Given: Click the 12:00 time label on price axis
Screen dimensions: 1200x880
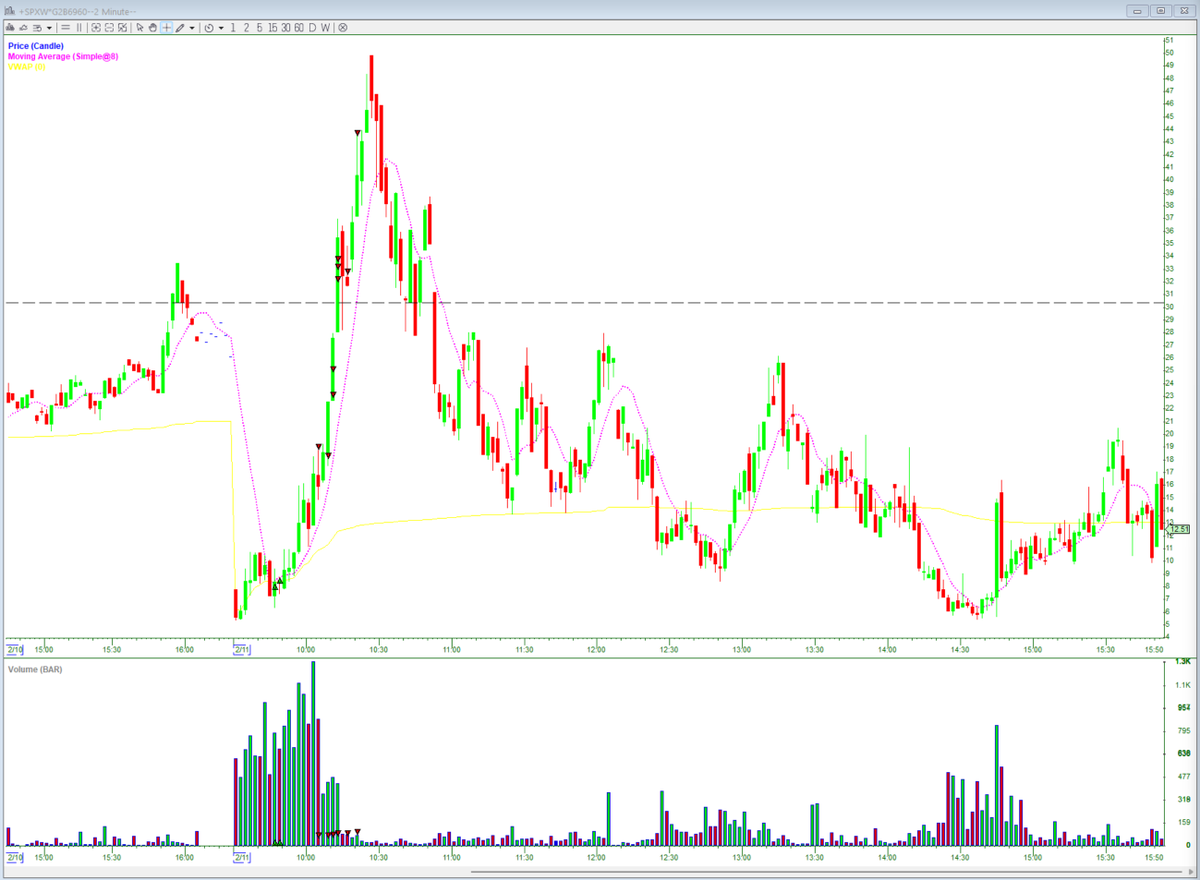Looking at the screenshot, I should [596, 648].
